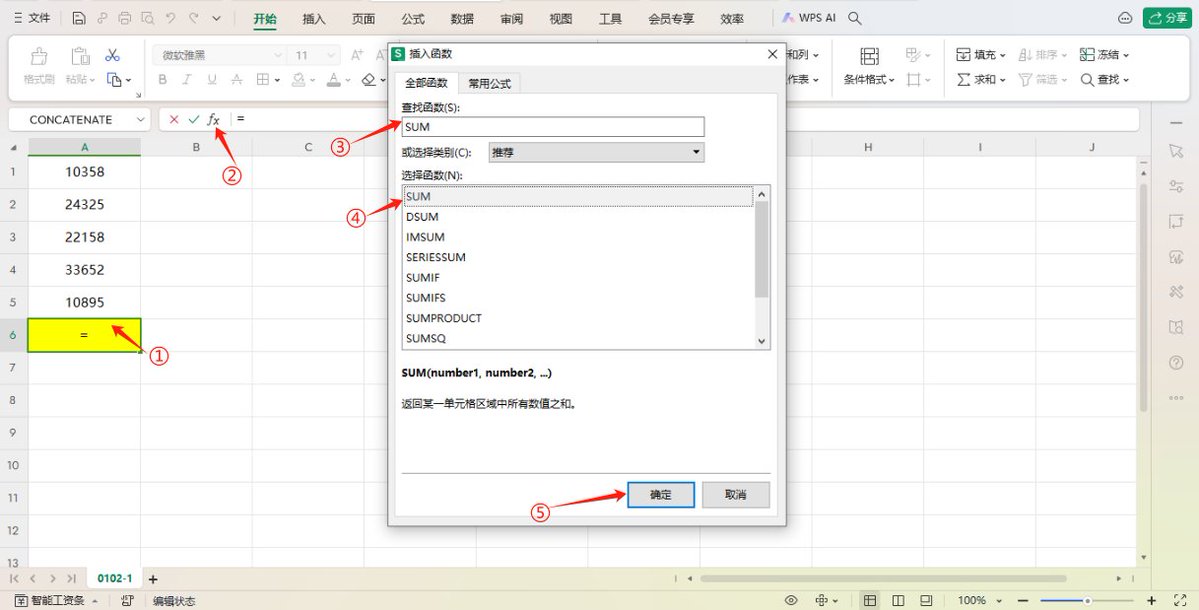Click the selection arrow icon in right sidebar

pos(1176,151)
